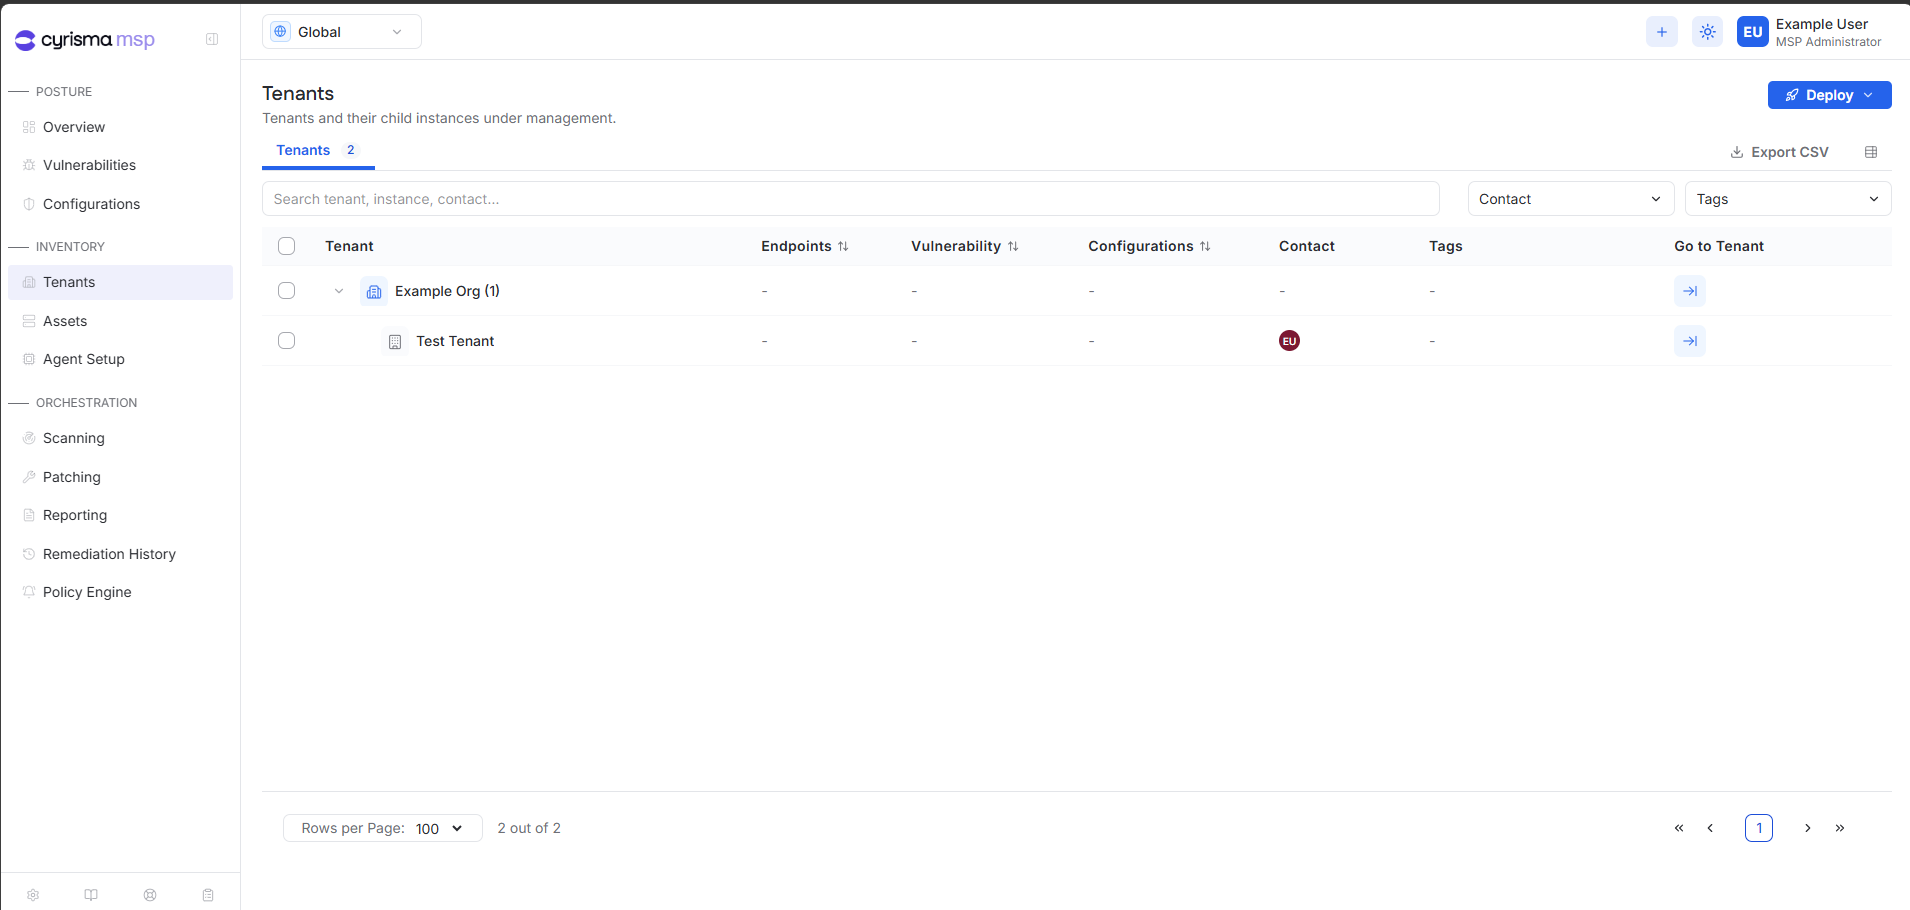
Task: Focus the tenant search field
Action: 851,199
